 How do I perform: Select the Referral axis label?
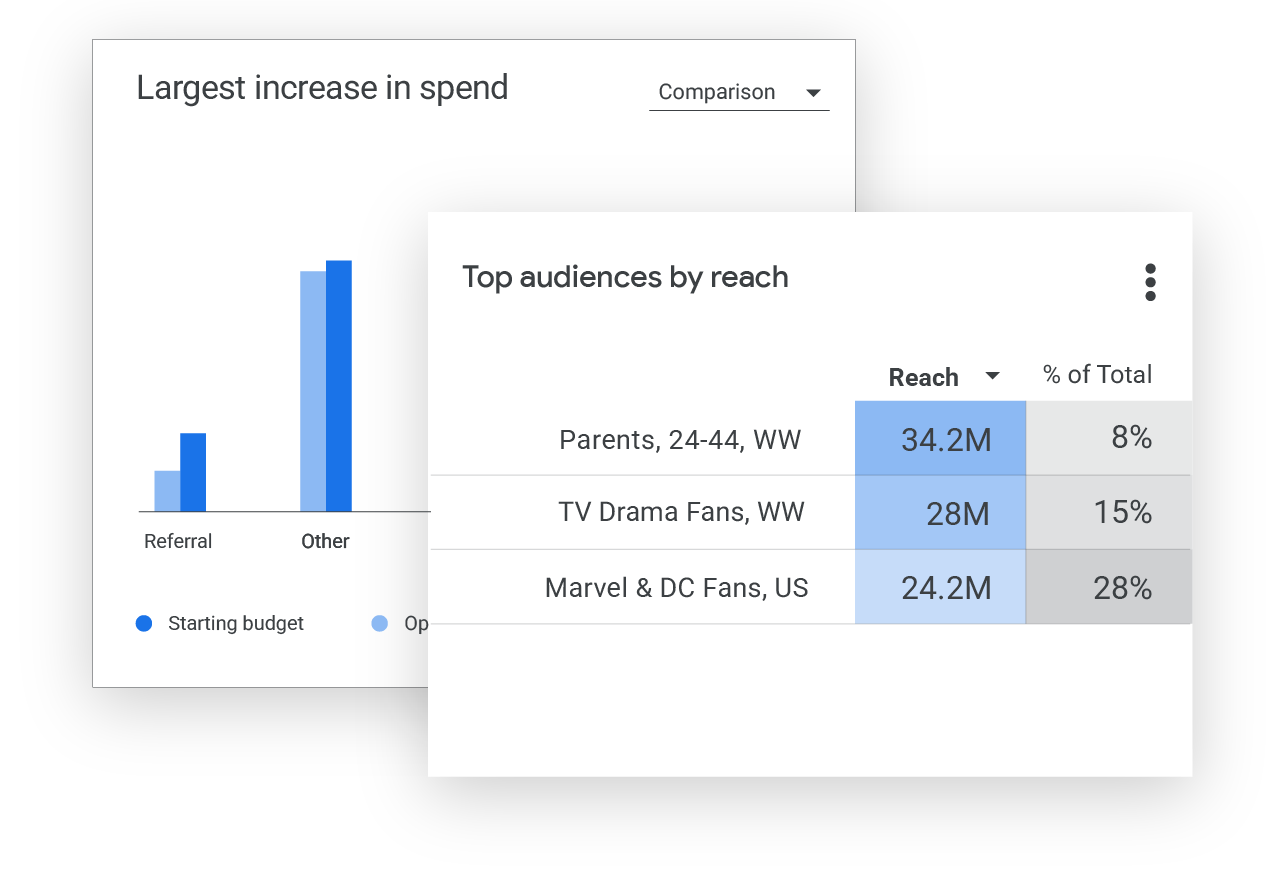178,541
